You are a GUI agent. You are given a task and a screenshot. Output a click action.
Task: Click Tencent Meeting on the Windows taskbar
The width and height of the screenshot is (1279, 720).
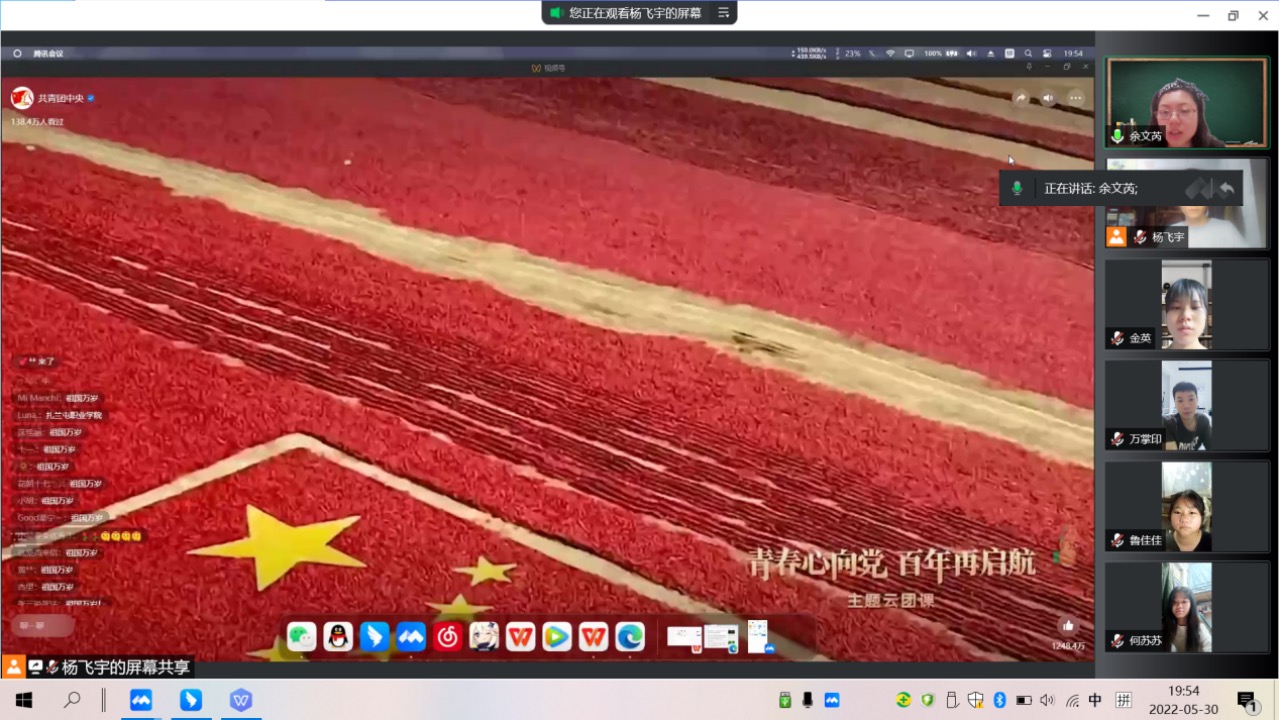tap(141, 700)
